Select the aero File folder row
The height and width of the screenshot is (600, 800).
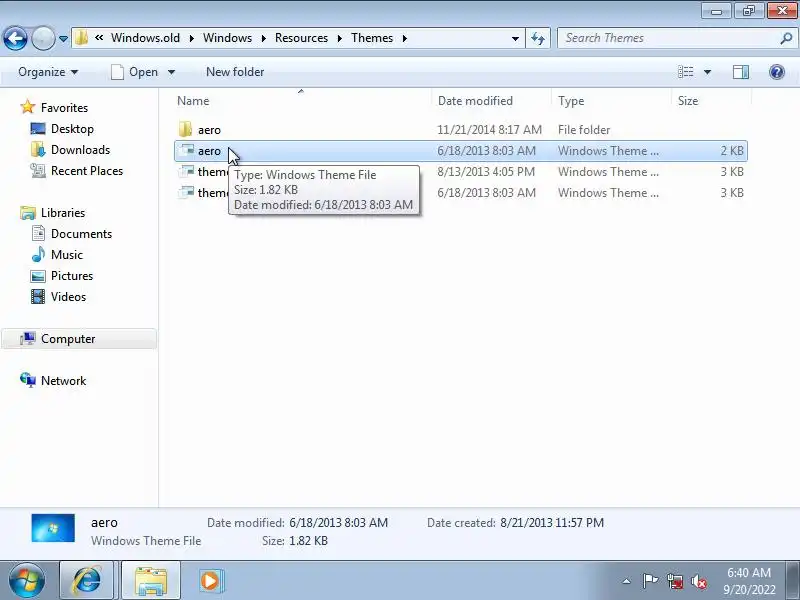click(x=461, y=130)
